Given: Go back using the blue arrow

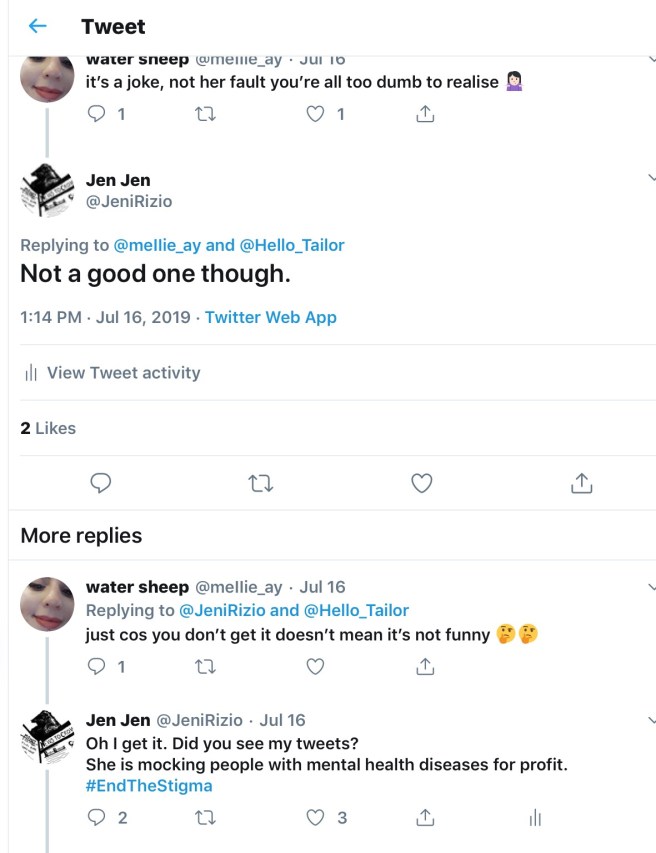Looking at the screenshot, I should 38,27.
